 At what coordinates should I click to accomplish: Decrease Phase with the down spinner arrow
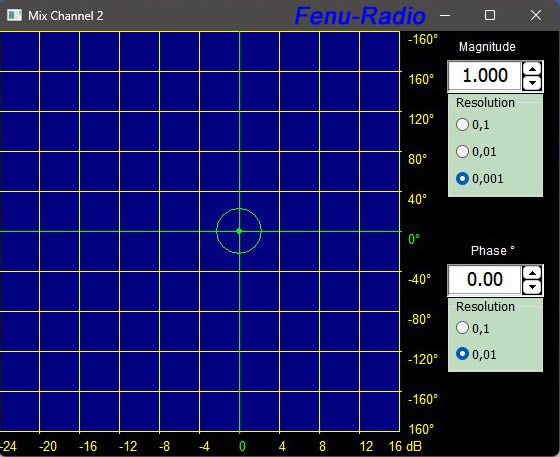(532, 287)
